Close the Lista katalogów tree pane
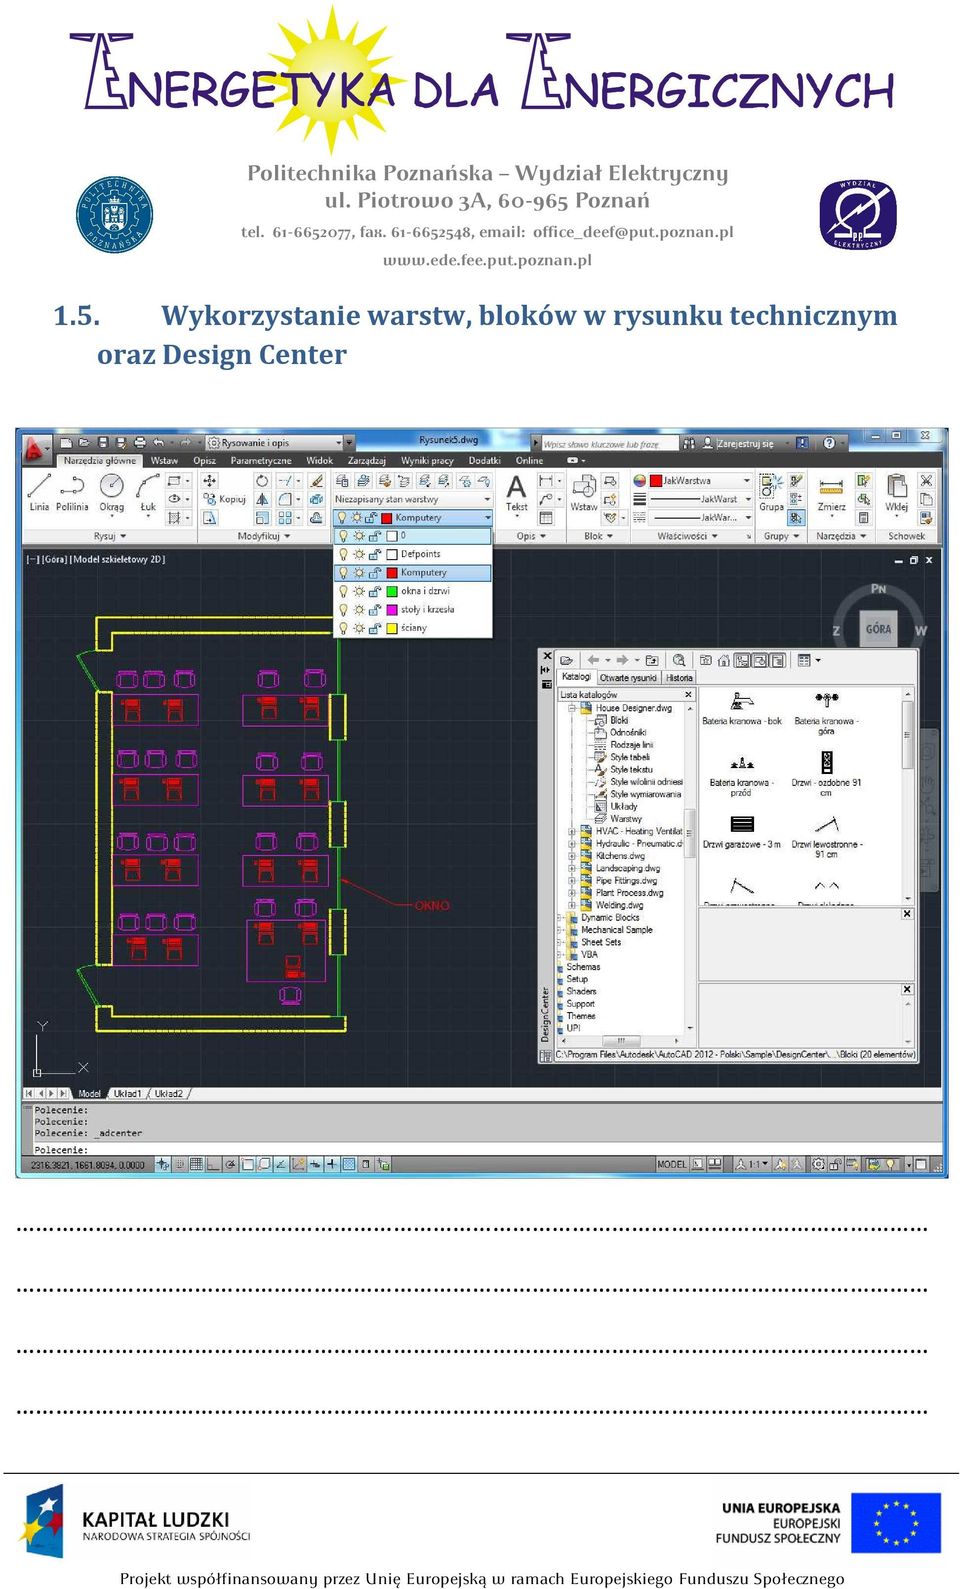The width and height of the screenshot is (960, 1589). pyautogui.click(x=688, y=694)
